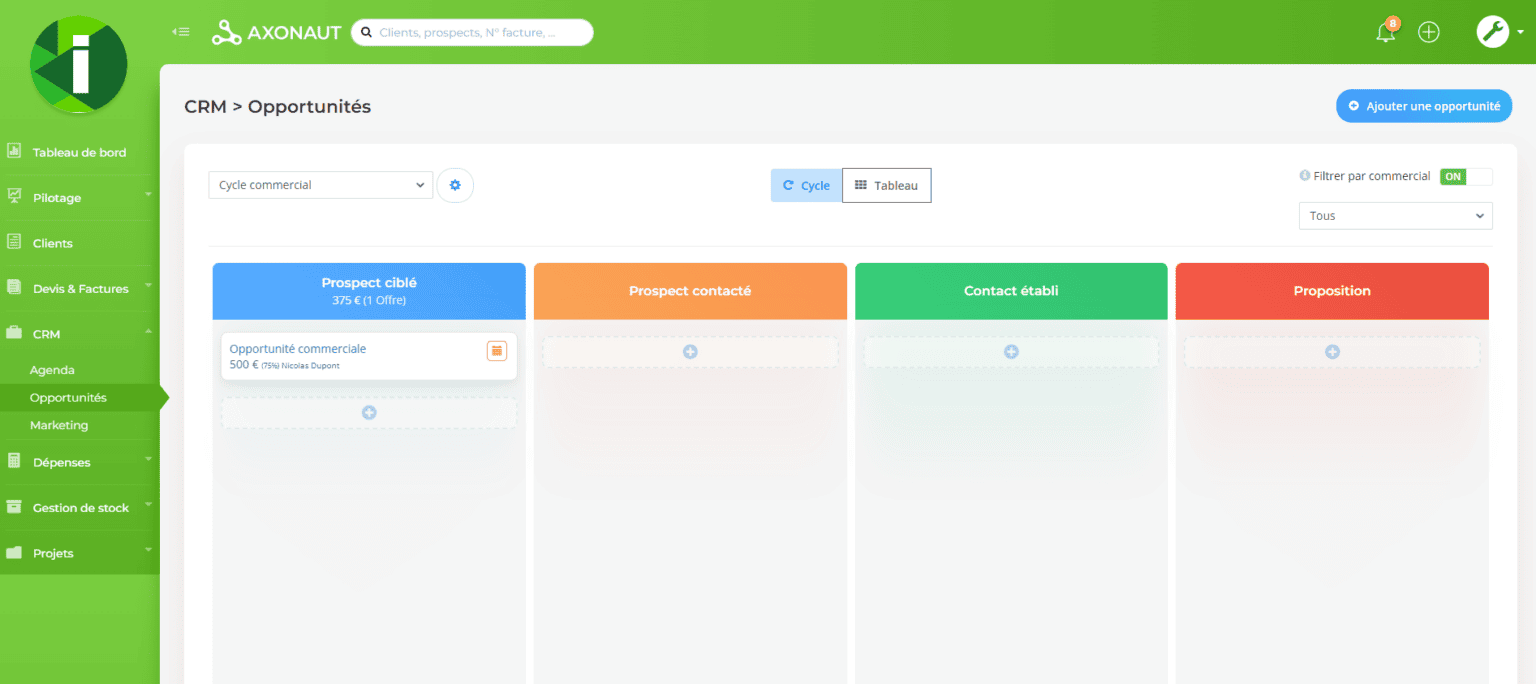1536x684 pixels.
Task: Click the clients and prospects search field
Action: tap(472, 33)
